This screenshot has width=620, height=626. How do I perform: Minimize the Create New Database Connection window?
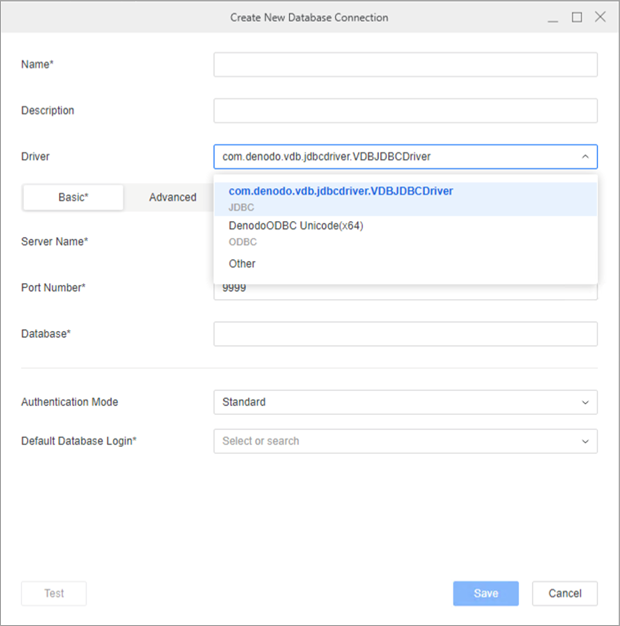[553, 17]
